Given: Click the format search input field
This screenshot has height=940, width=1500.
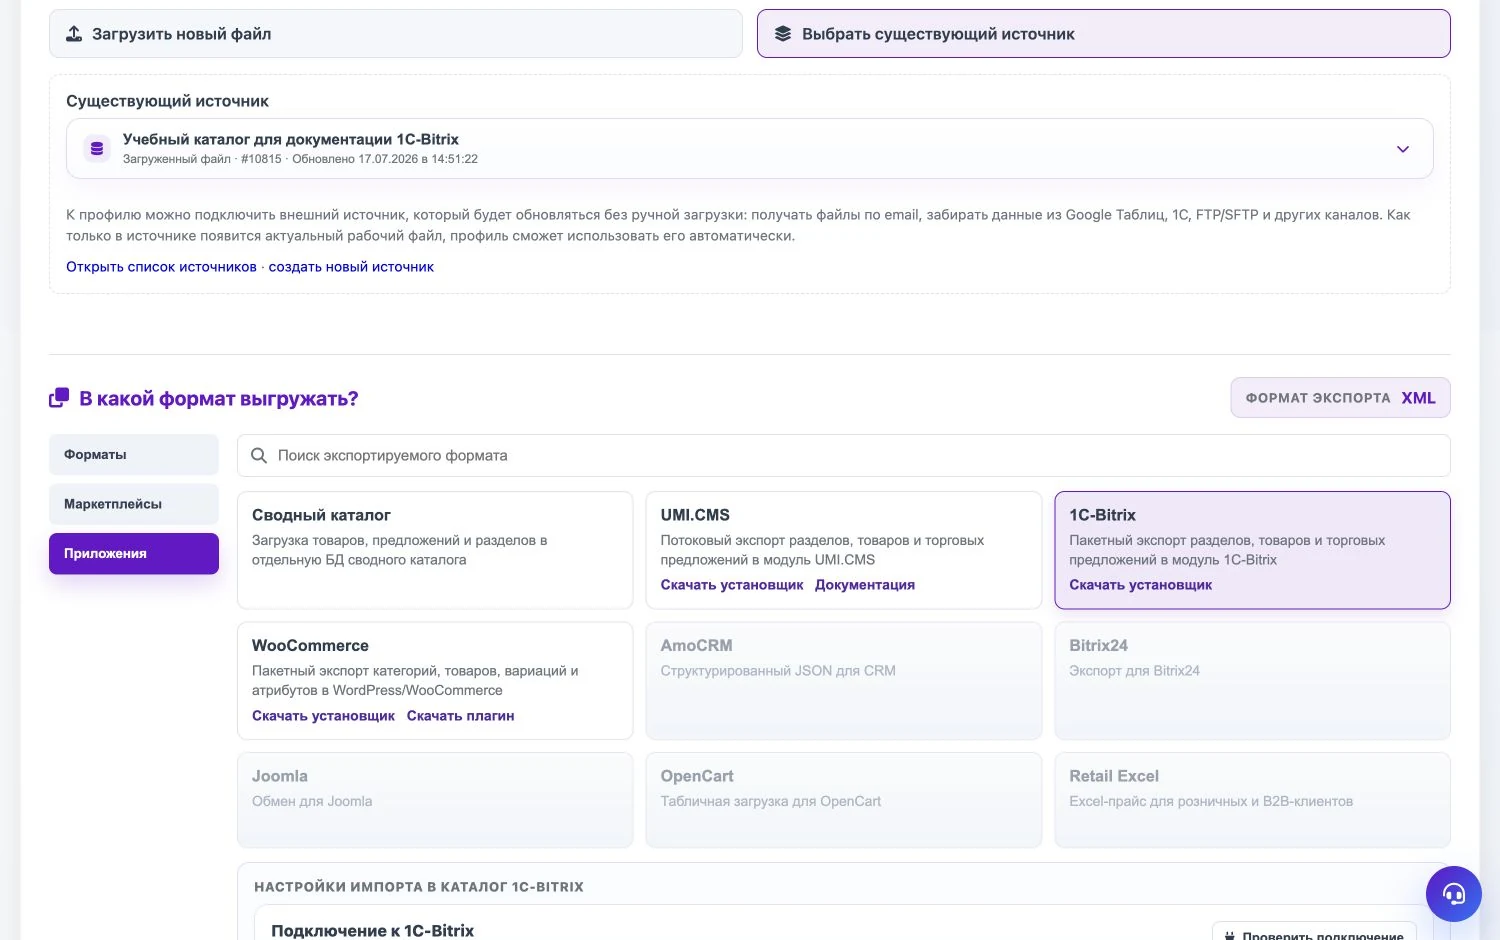Looking at the screenshot, I should click(x=844, y=455).
